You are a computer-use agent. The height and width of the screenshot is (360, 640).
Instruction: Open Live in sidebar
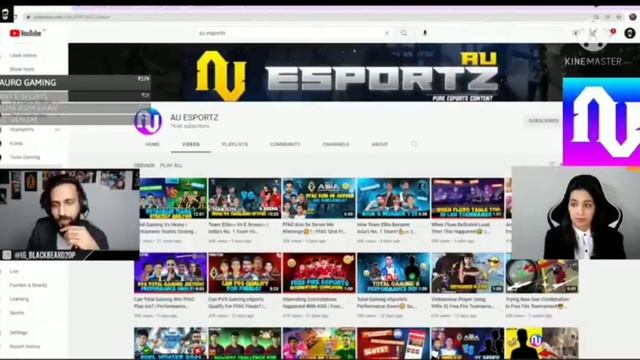pos(14,271)
